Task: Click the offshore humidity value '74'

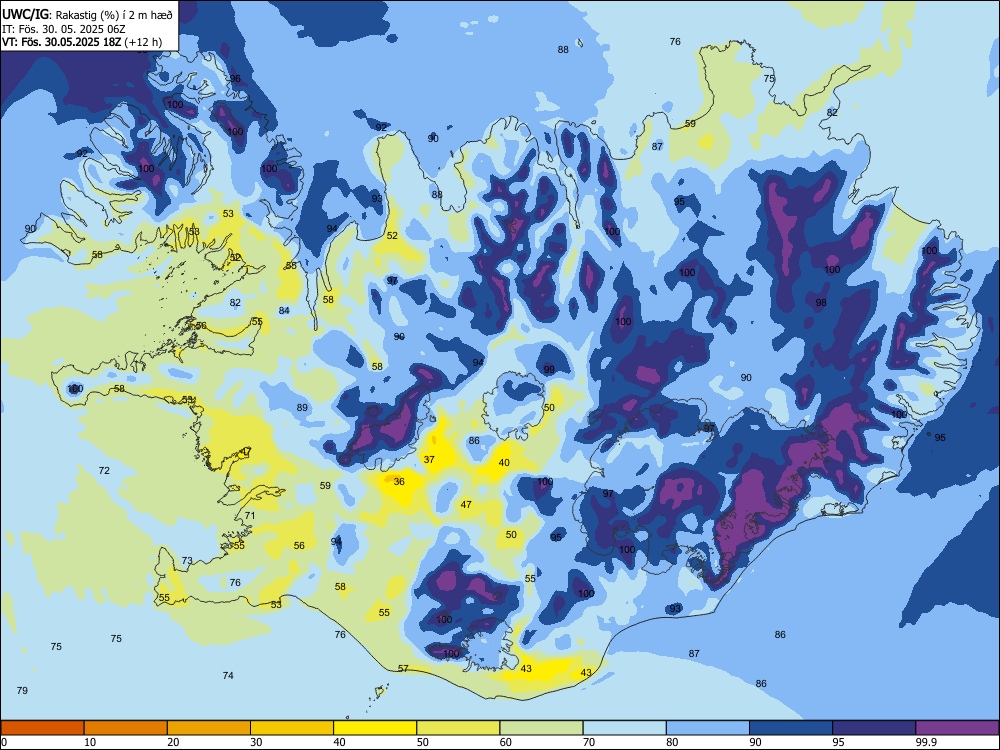Action: coord(228,675)
